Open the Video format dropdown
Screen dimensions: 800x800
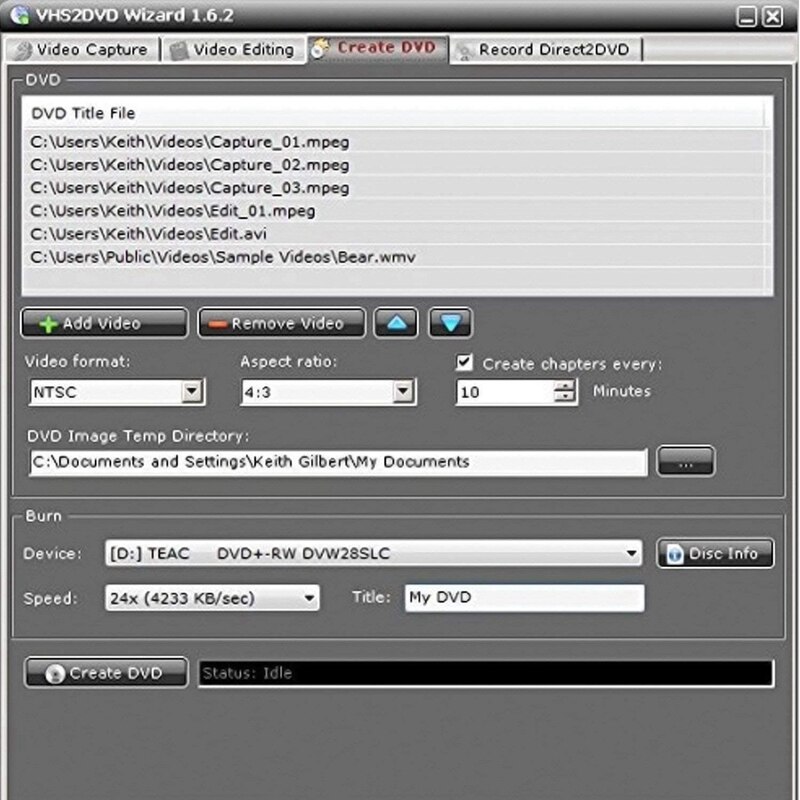click(192, 391)
